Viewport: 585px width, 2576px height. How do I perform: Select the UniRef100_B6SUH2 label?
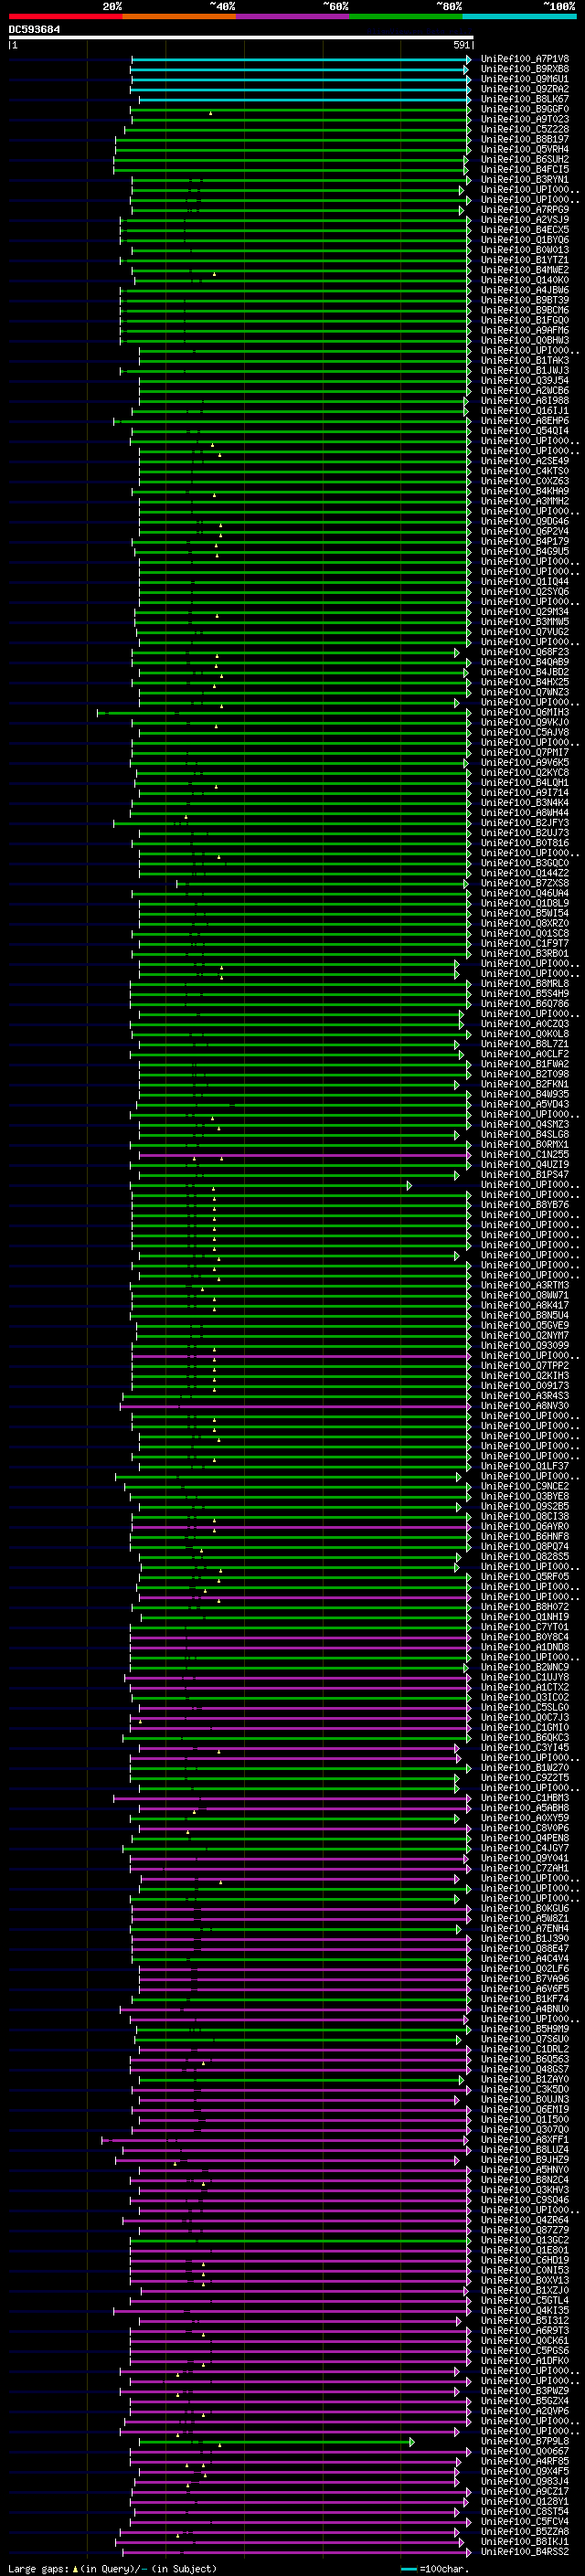525,159
